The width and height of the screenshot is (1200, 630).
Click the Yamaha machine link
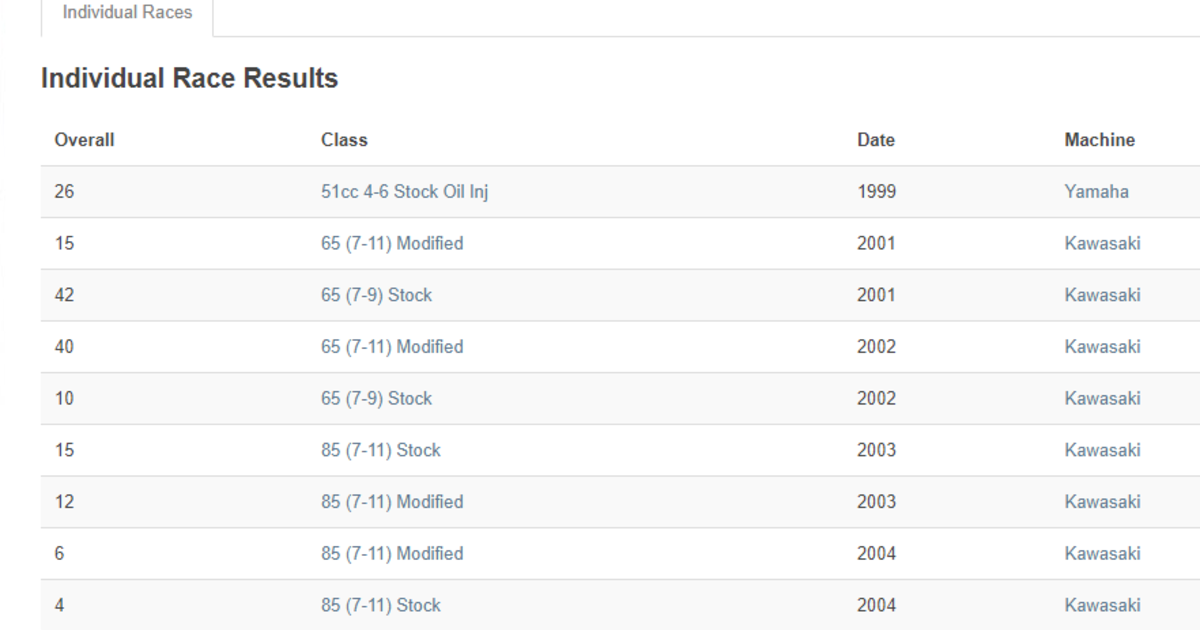(x=1096, y=192)
